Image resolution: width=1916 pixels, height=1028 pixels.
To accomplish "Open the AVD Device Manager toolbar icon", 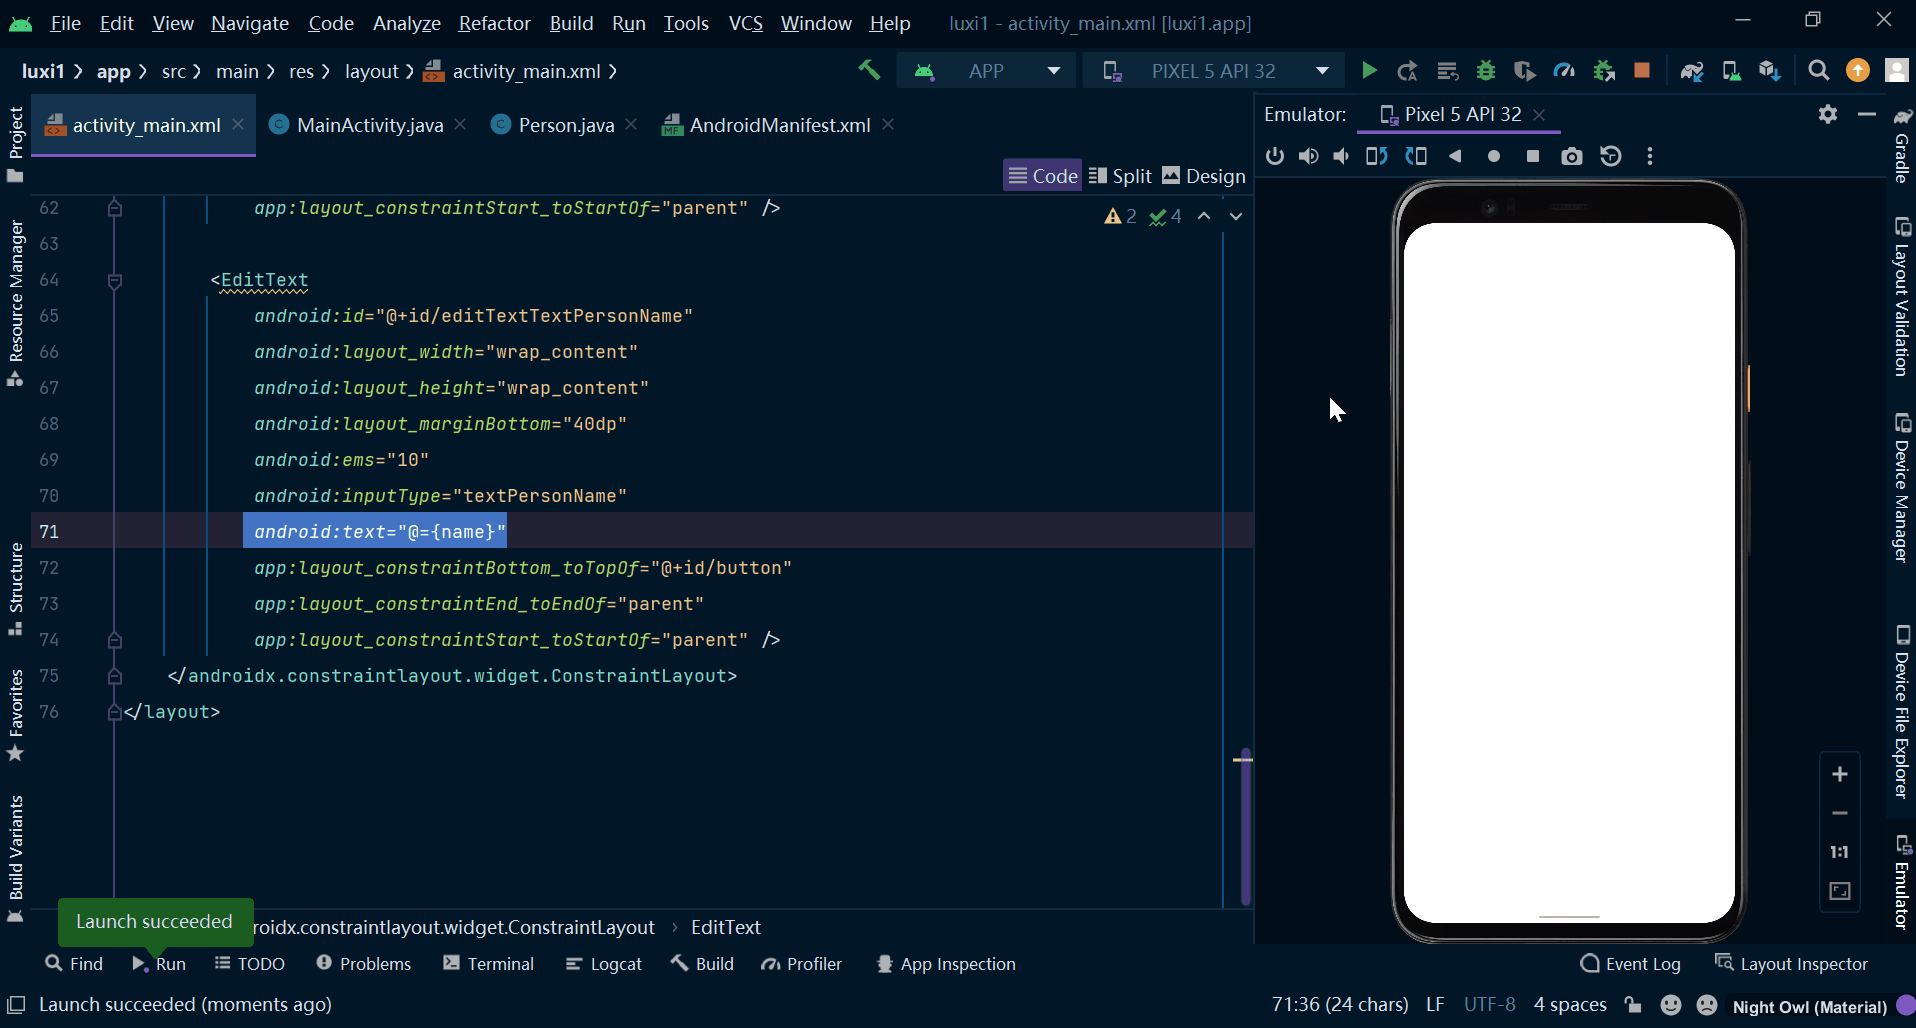I will click(x=1731, y=70).
